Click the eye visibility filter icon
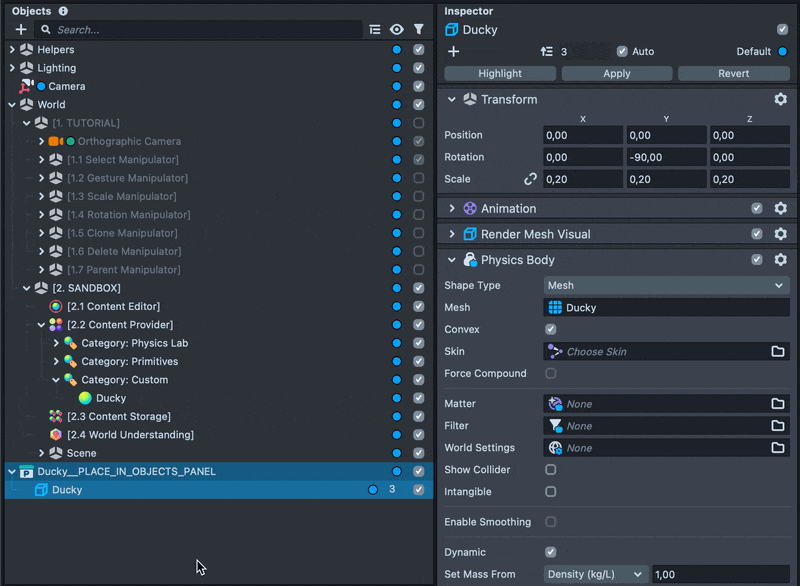800x586 pixels. 397,30
